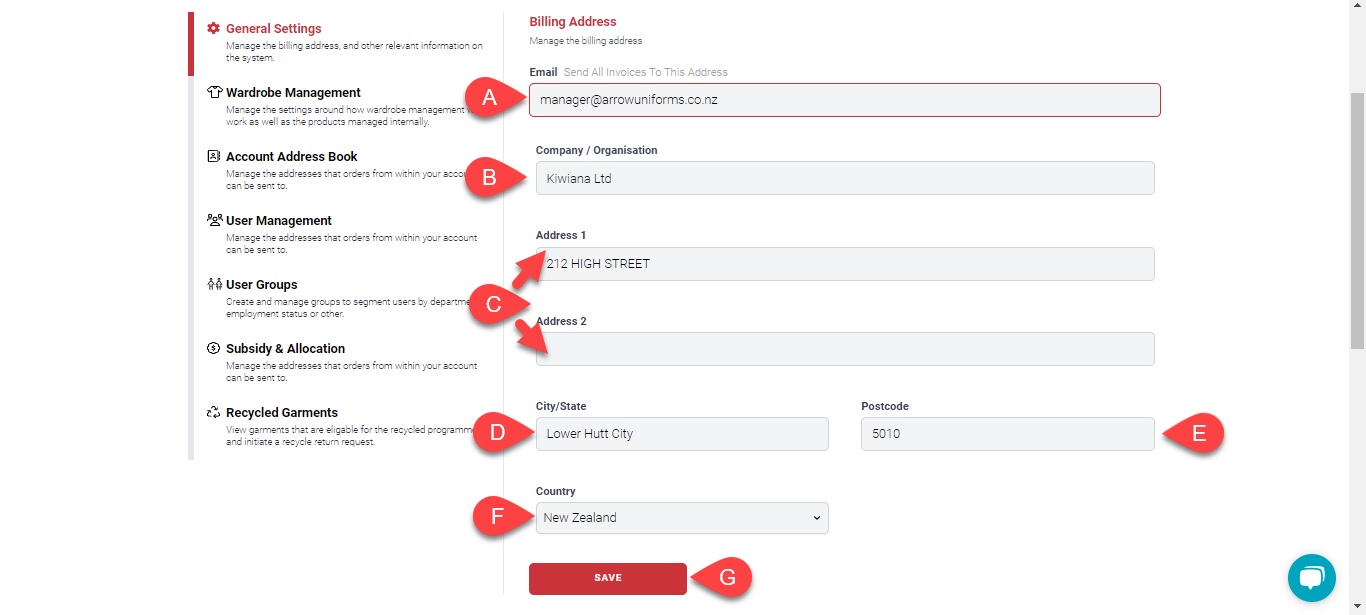Screen dimensions: 1366x615
Task: Click the User Management people icon
Action: click(213, 221)
